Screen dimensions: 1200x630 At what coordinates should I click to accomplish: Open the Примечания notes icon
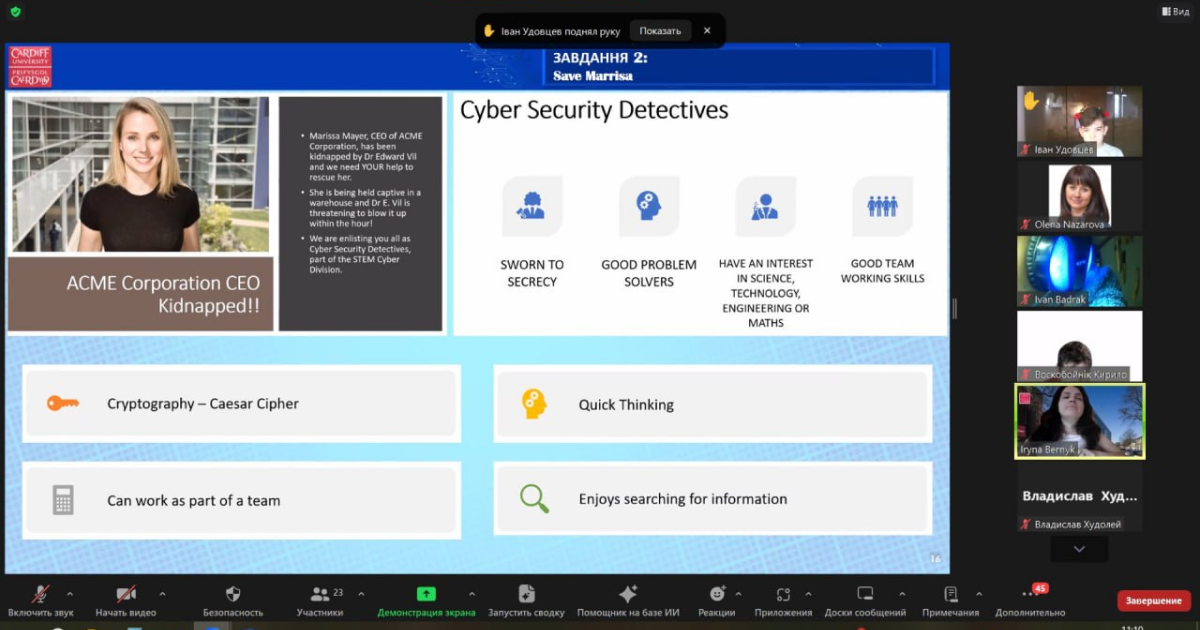[x=950, y=594]
